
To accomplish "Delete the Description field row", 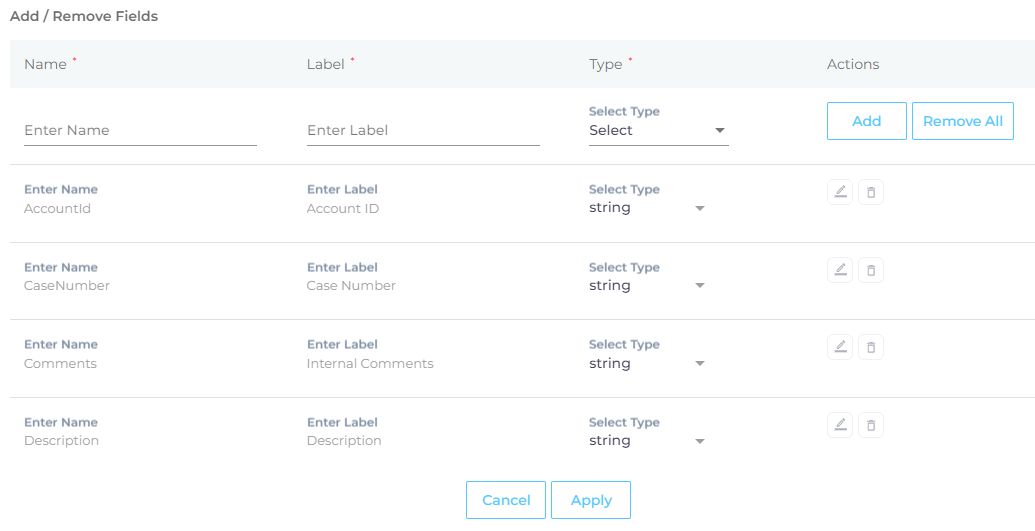I will [x=871, y=425].
